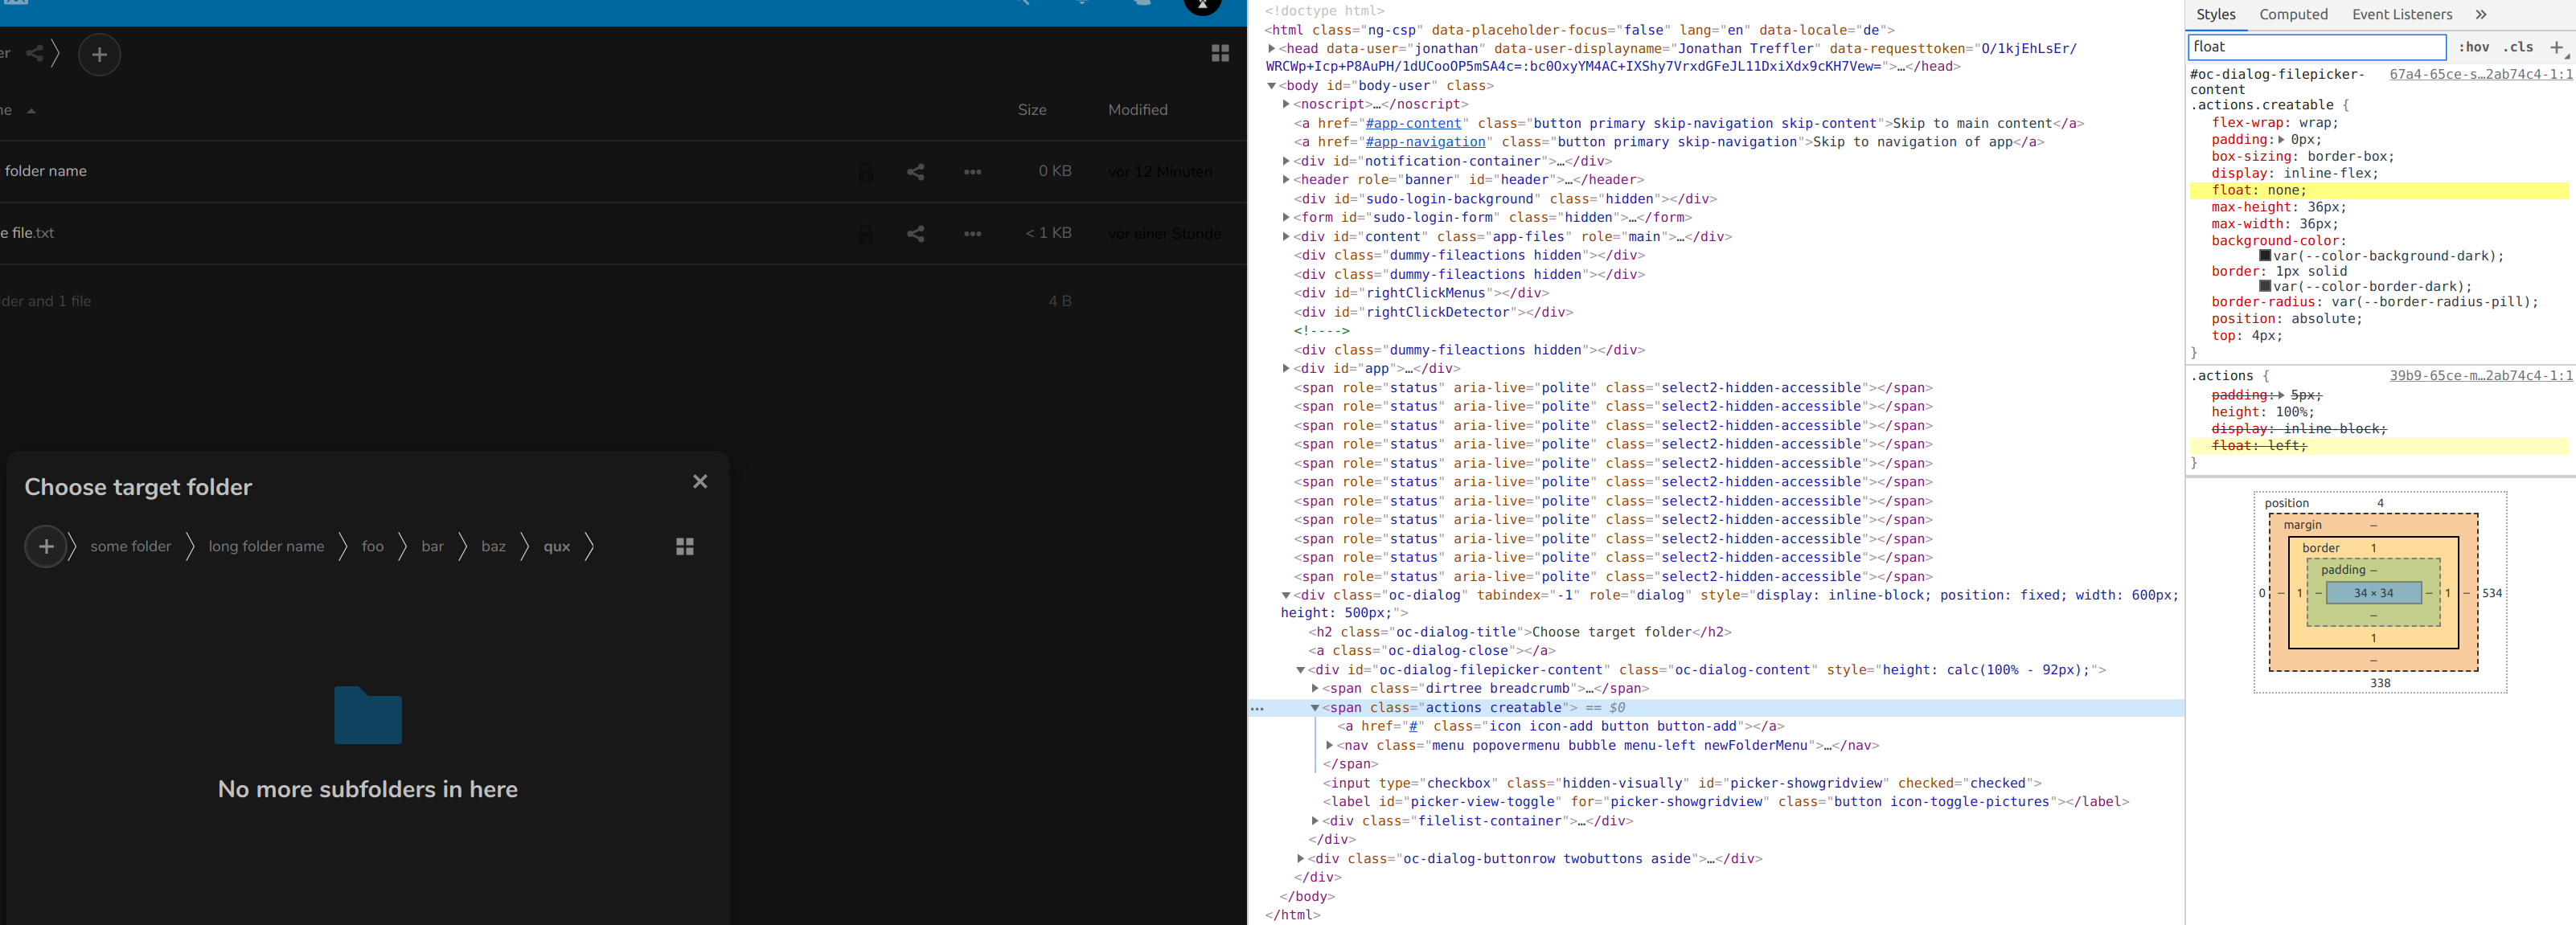Viewport: 2576px width, 925px height.
Task: Open the Event Listeners tab
Action: pyautogui.click(x=2401, y=14)
